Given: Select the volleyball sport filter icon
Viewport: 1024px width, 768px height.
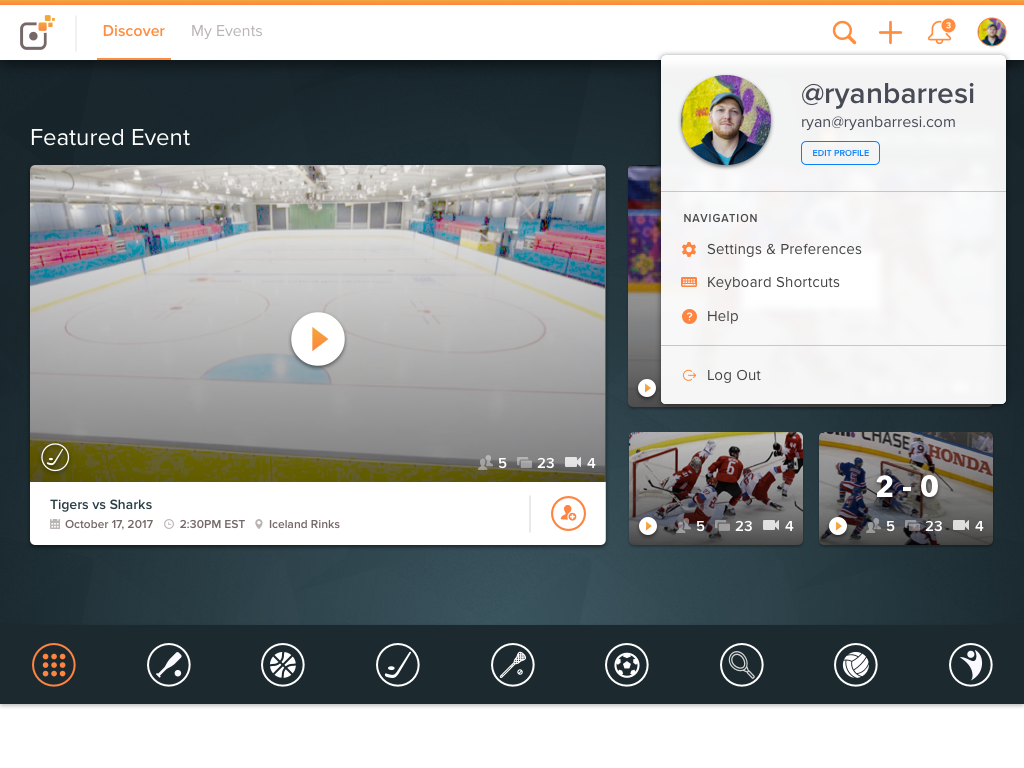Looking at the screenshot, I should tap(856, 664).
